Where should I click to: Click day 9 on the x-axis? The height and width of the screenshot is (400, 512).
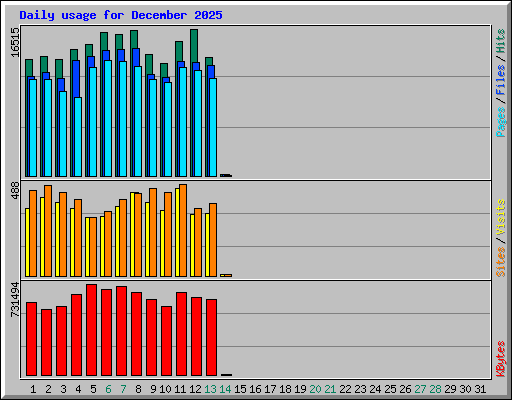(153, 389)
